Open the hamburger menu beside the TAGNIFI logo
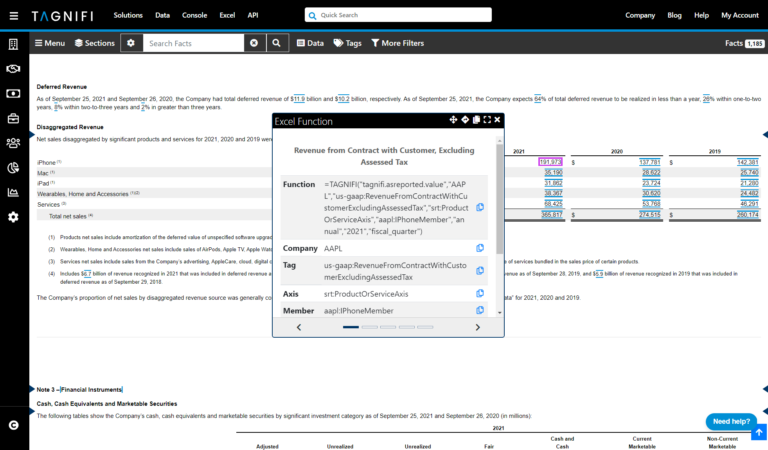This screenshot has height=450, width=768. coord(14,16)
